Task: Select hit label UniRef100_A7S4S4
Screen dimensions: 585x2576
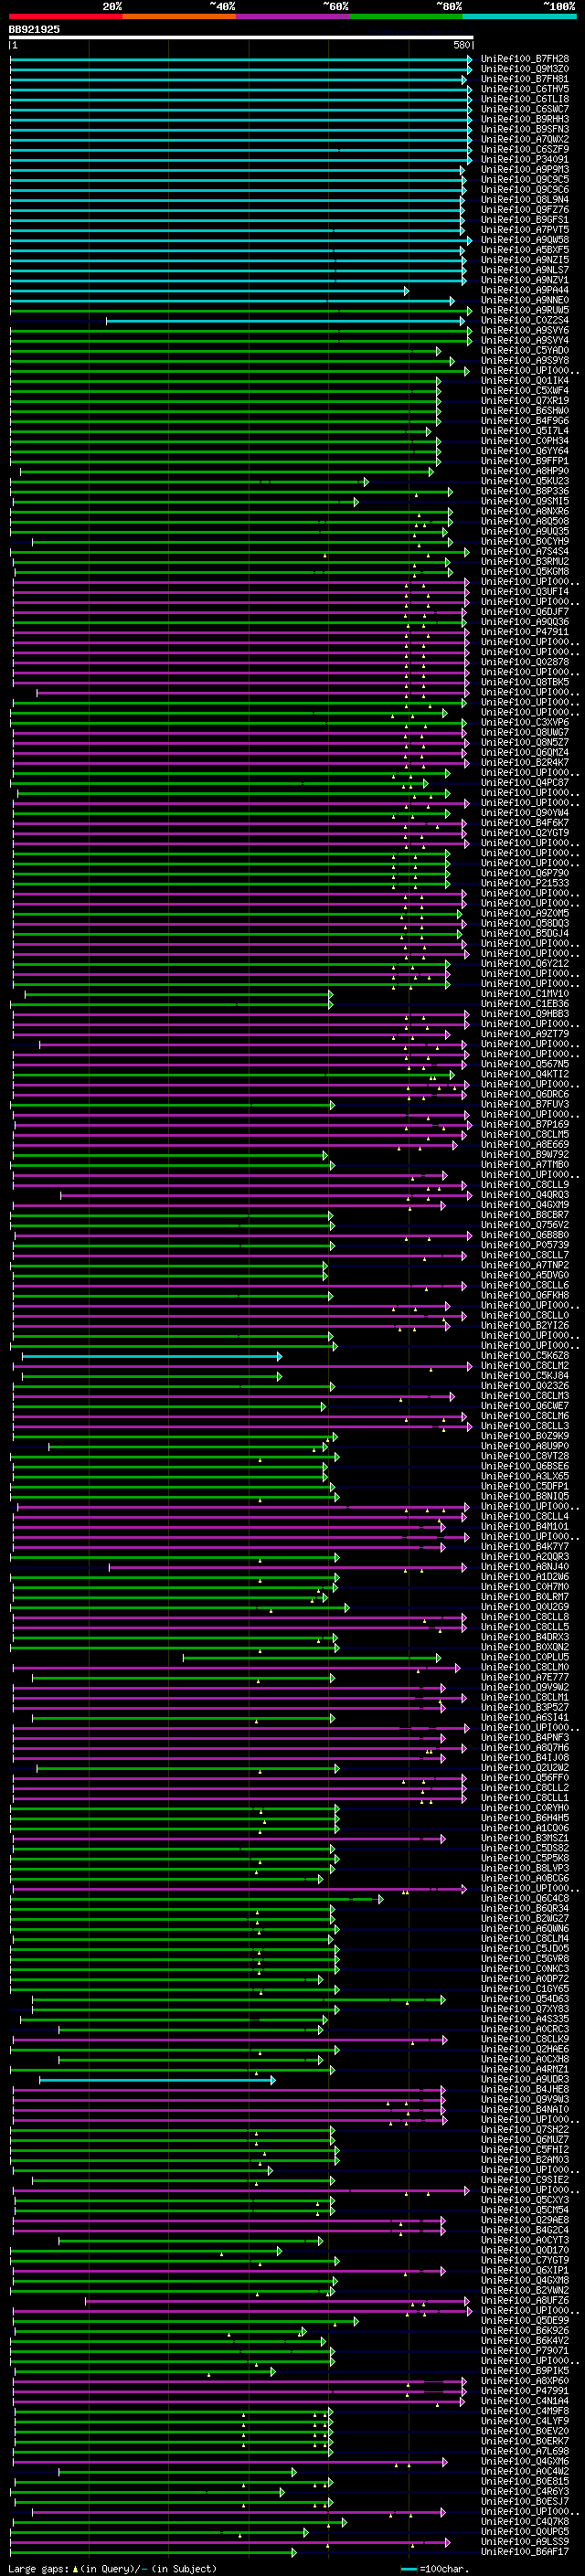Action: coord(525,551)
